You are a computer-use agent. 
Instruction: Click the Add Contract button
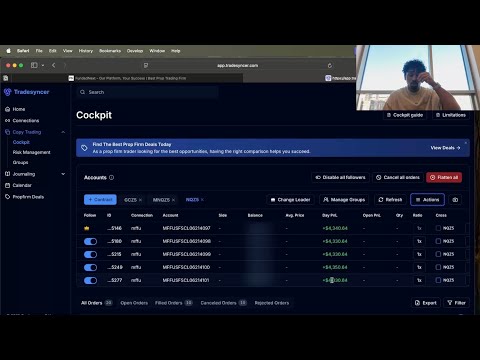click(100, 200)
